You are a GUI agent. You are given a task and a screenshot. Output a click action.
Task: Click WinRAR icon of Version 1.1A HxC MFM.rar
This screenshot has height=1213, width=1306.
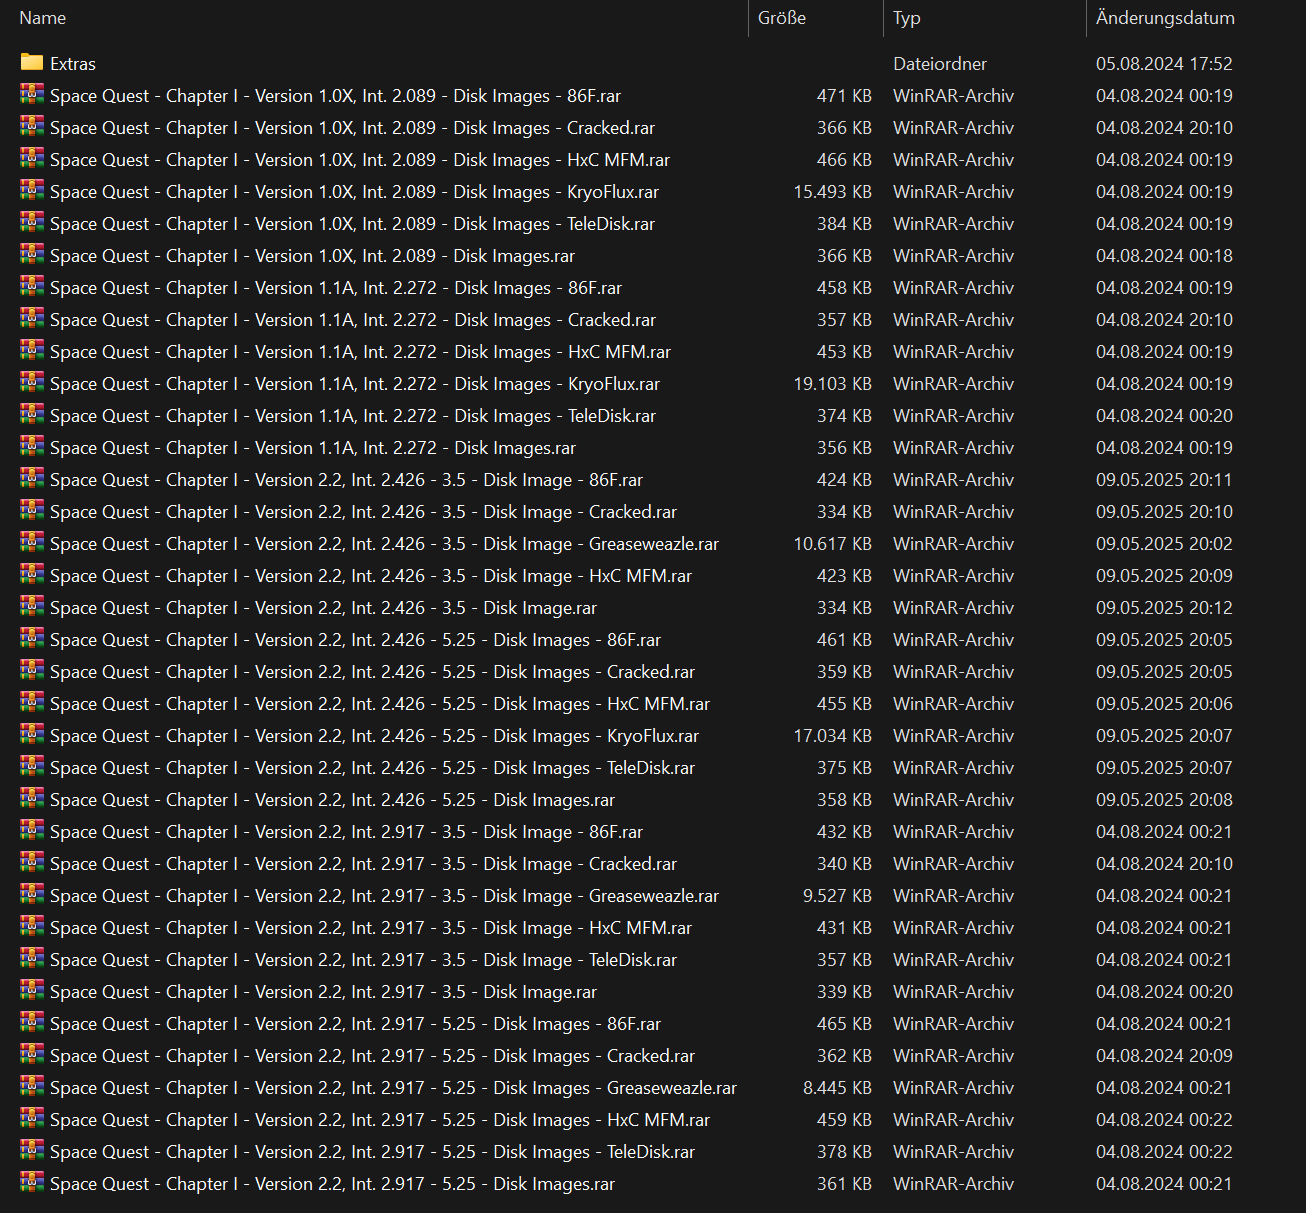(32, 350)
